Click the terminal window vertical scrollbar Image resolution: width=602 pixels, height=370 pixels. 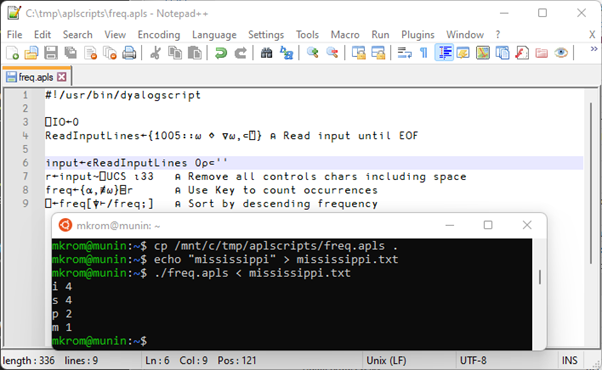(x=540, y=277)
